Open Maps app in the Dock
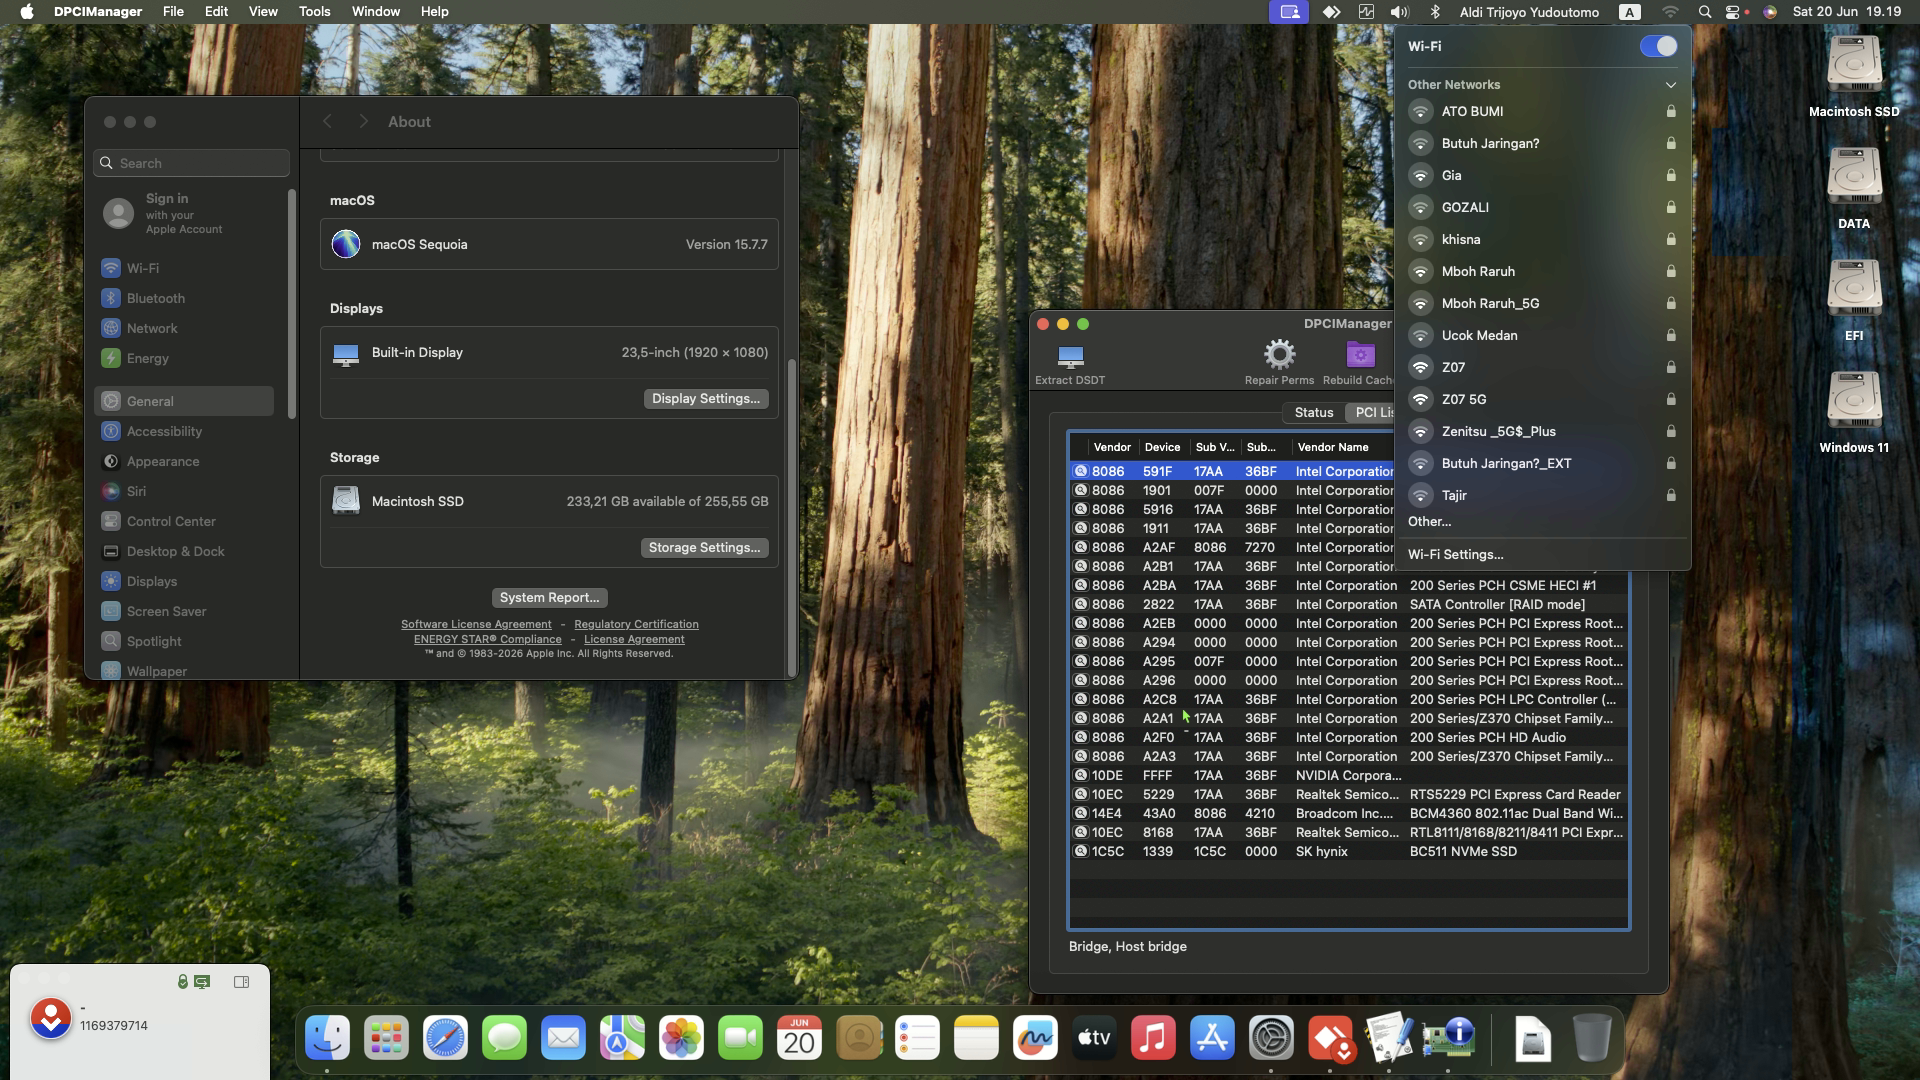 coord(622,1038)
